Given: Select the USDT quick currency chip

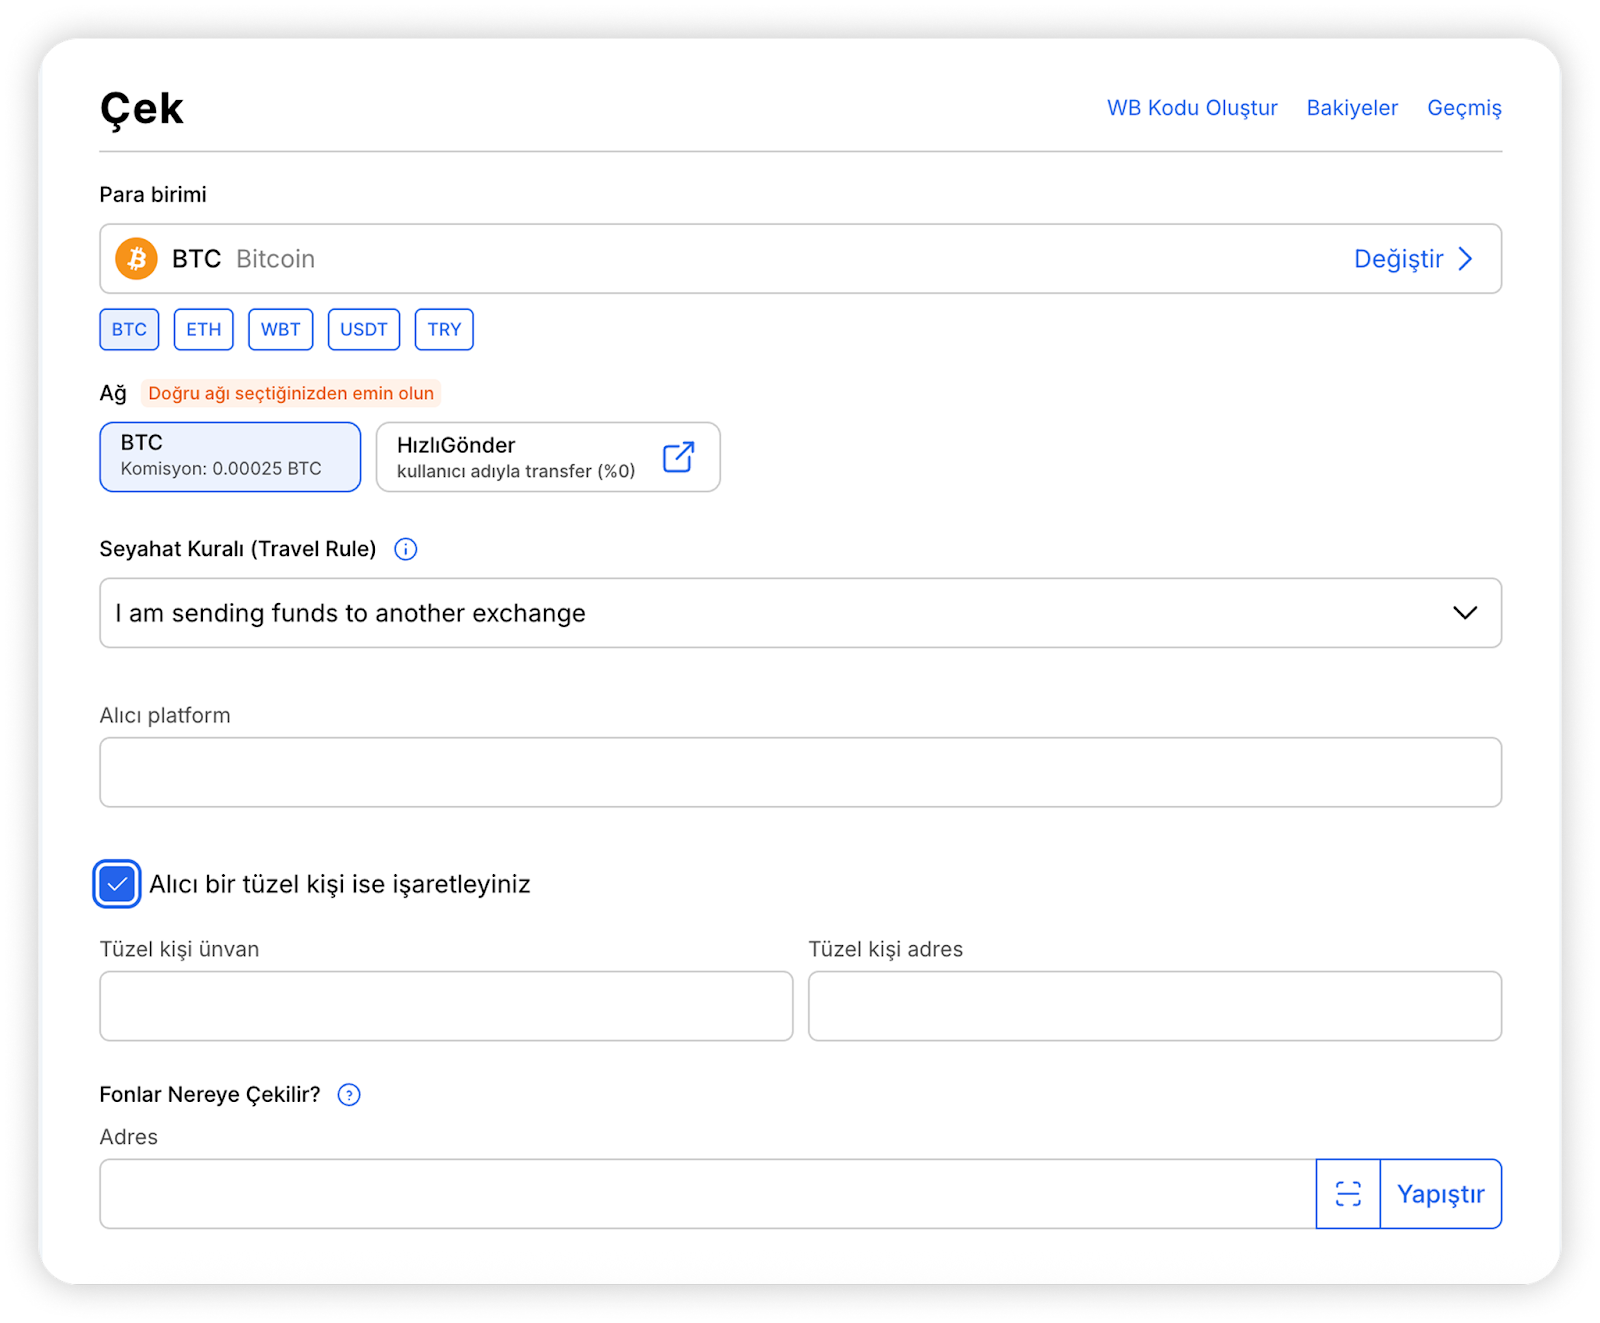Looking at the screenshot, I should [x=364, y=330].
